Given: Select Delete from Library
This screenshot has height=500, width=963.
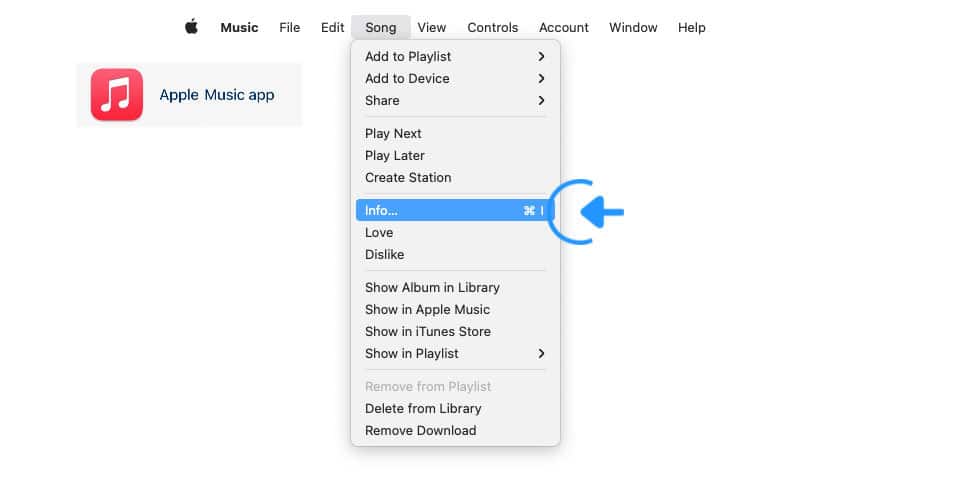Looking at the screenshot, I should coord(455,408).
